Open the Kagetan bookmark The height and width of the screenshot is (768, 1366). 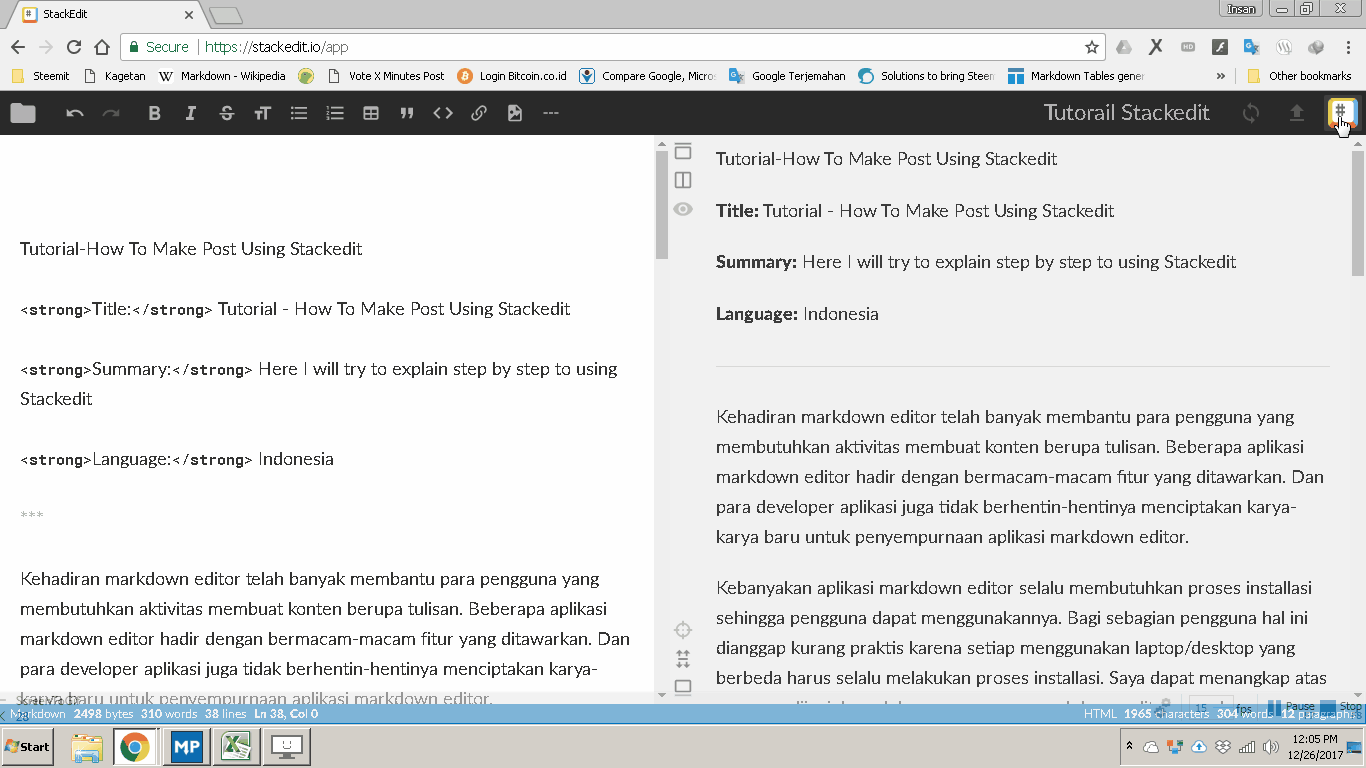115,76
